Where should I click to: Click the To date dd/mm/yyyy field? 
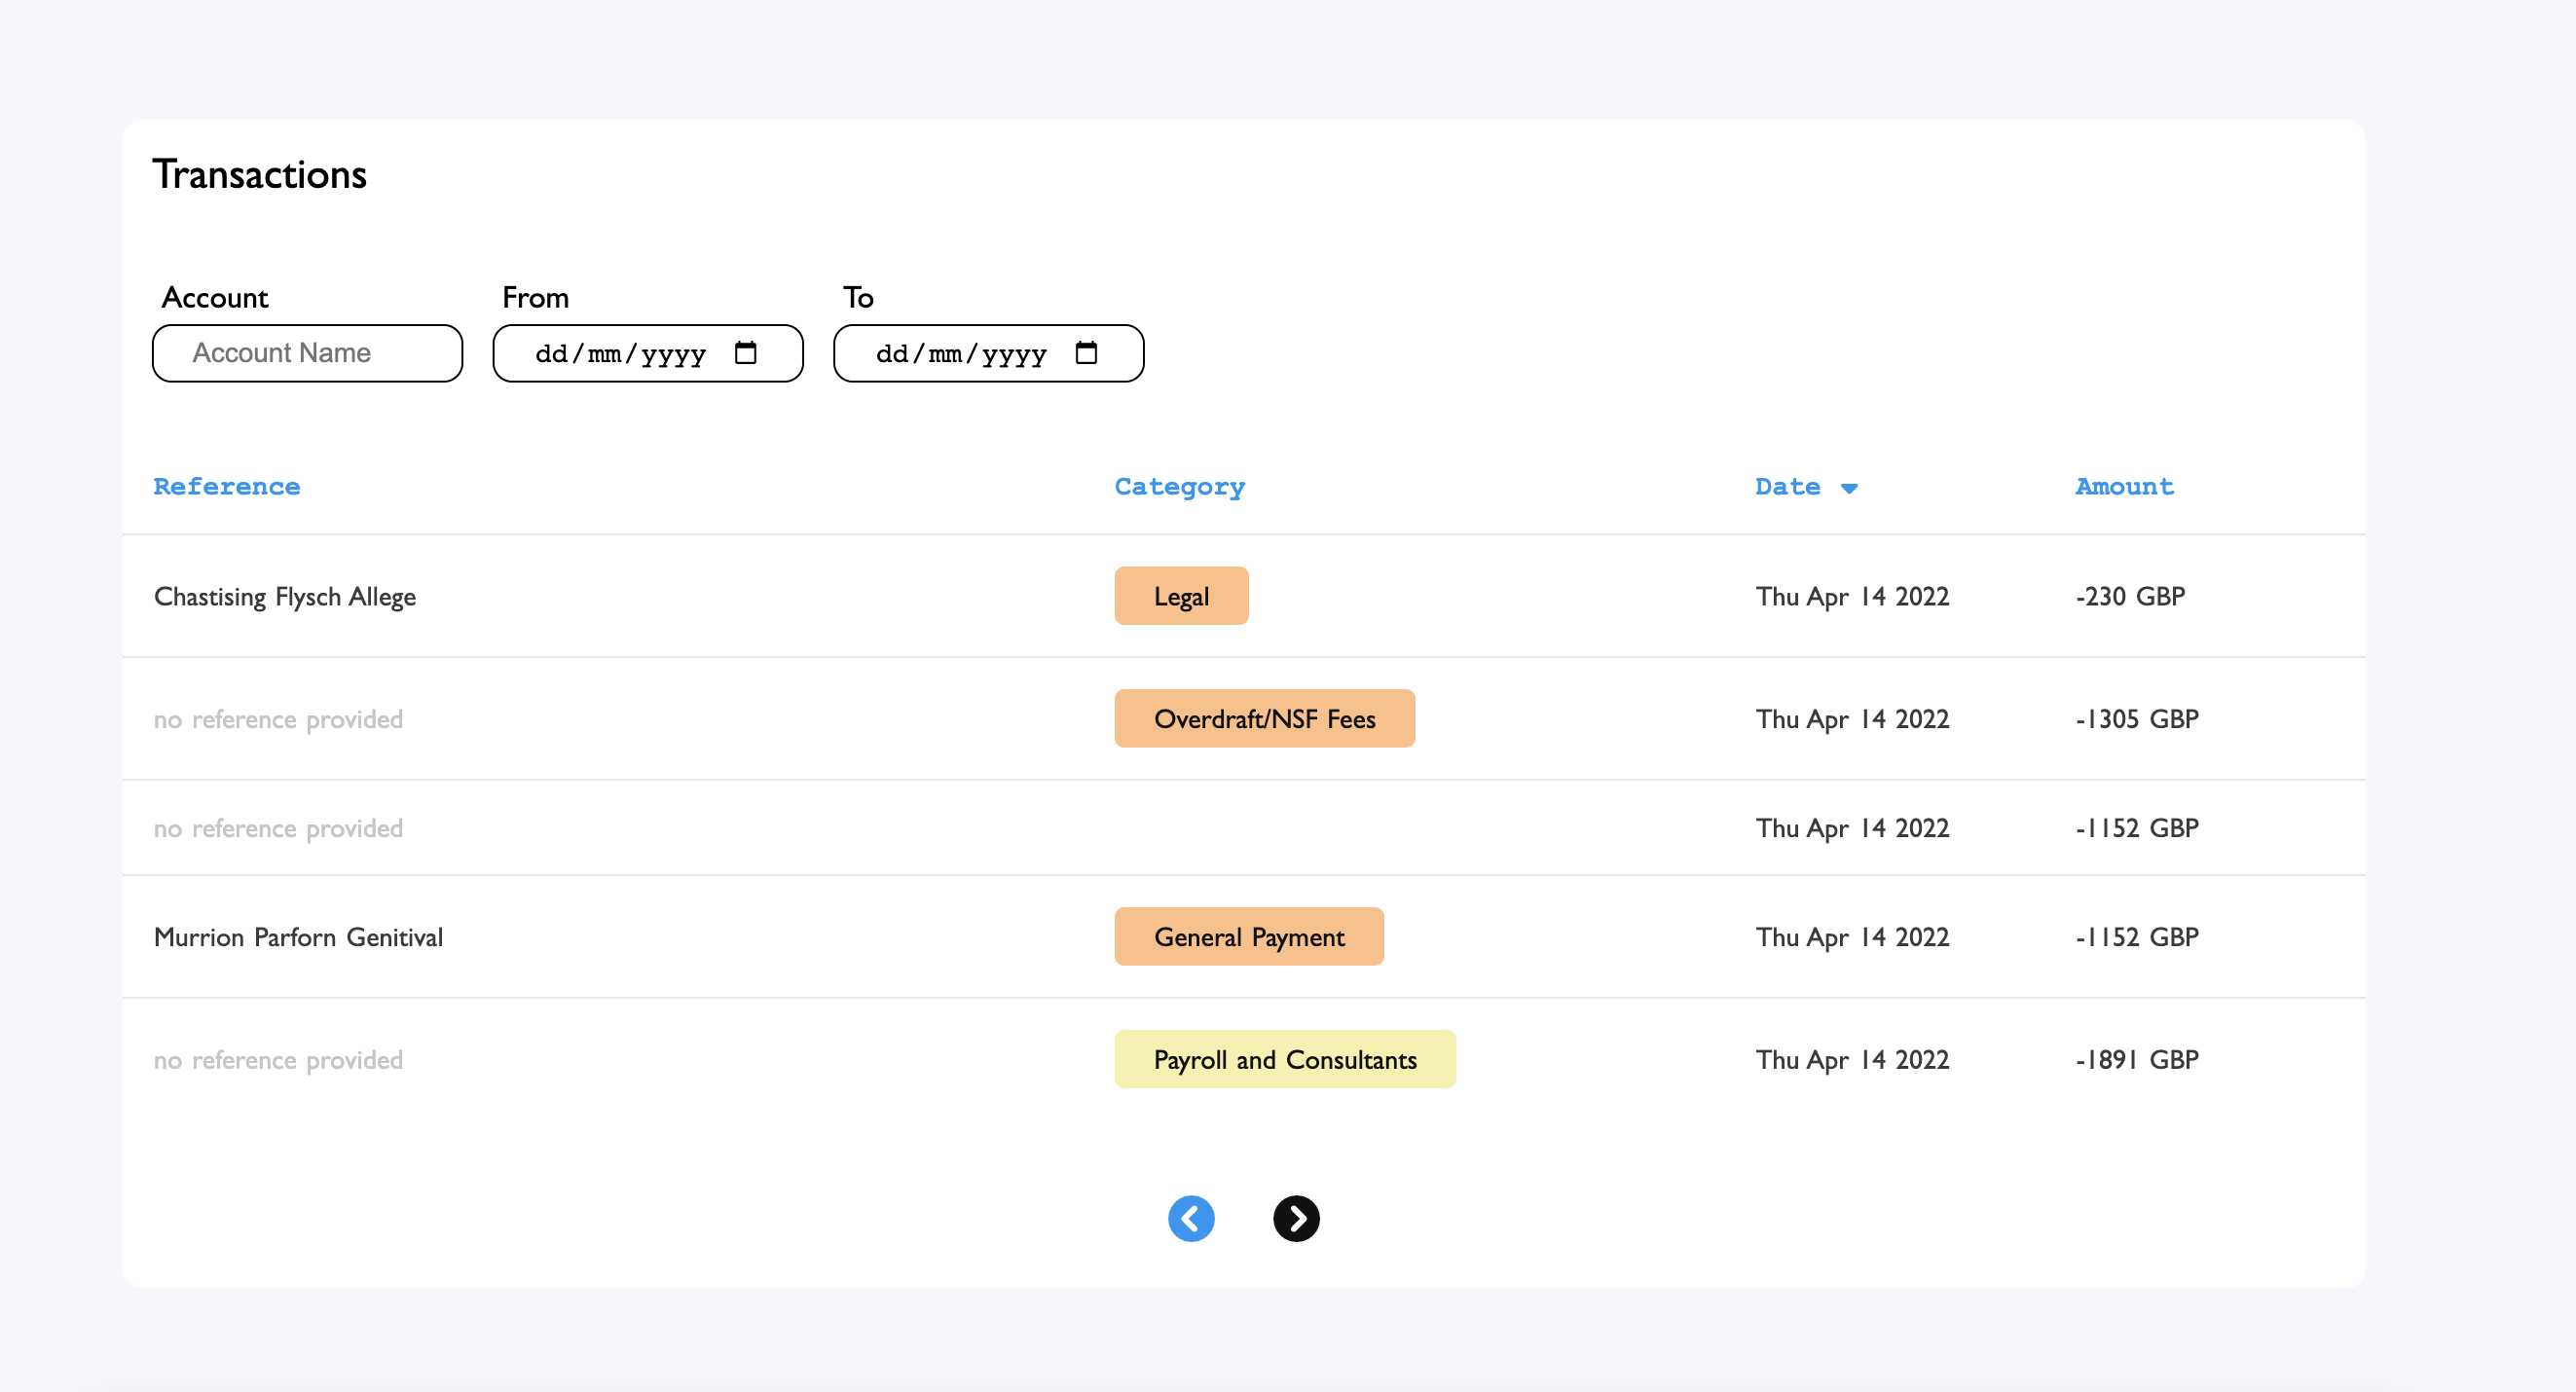tap(988, 353)
